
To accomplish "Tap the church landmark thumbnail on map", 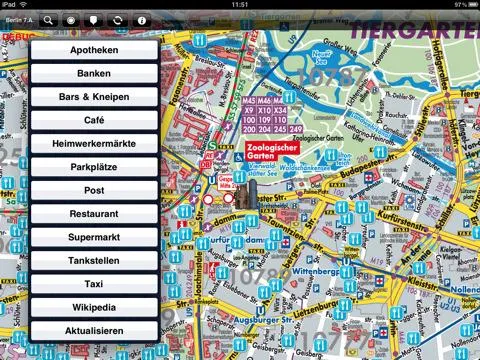I will pyautogui.click(x=247, y=195).
